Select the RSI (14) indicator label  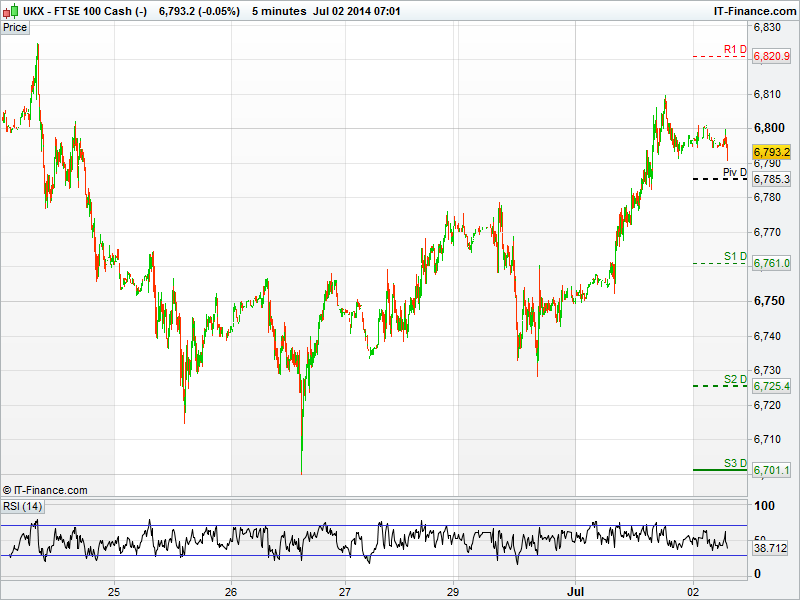(x=22, y=506)
